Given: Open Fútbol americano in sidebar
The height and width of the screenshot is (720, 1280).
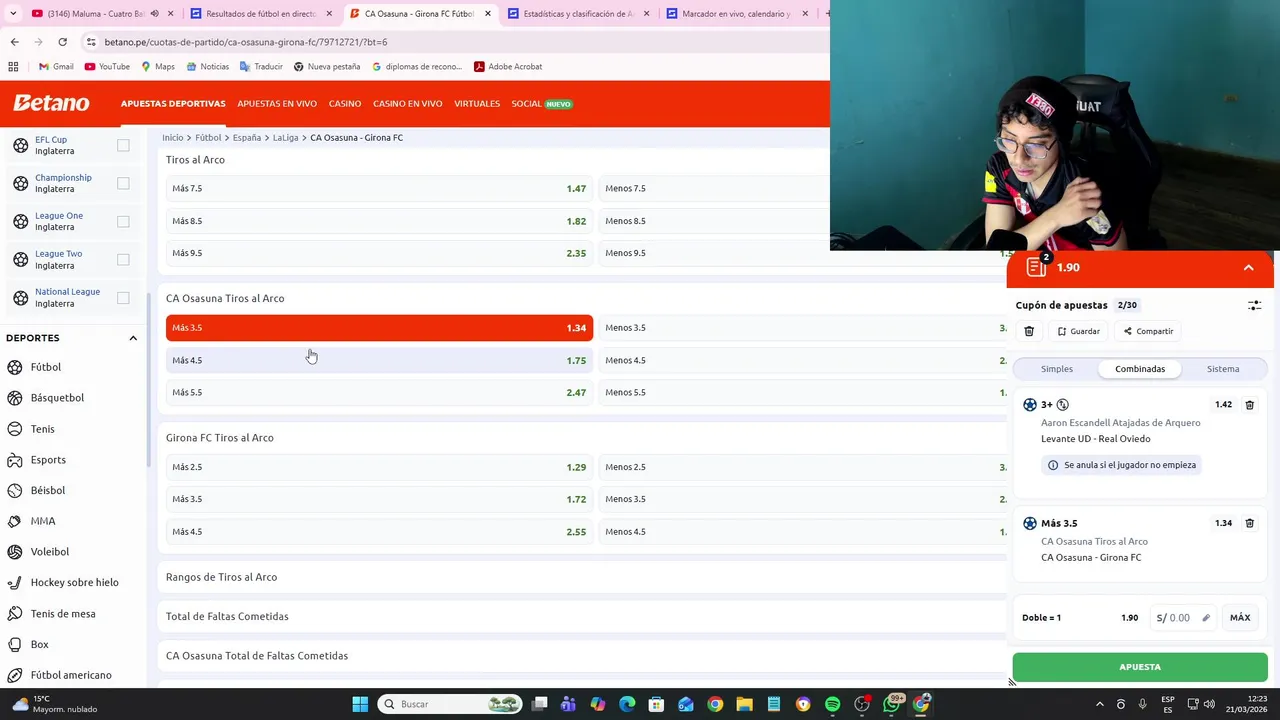Looking at the screenshot, I should [x=71, y=675].
